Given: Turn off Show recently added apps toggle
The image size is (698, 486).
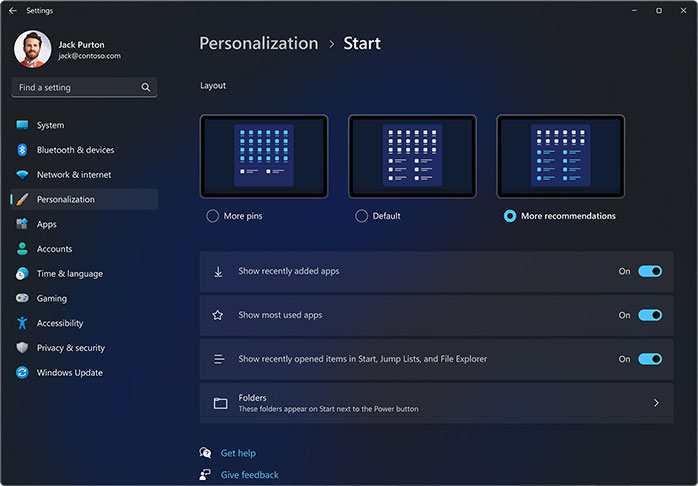Looking at the screenshot, I should click(650, 271).
